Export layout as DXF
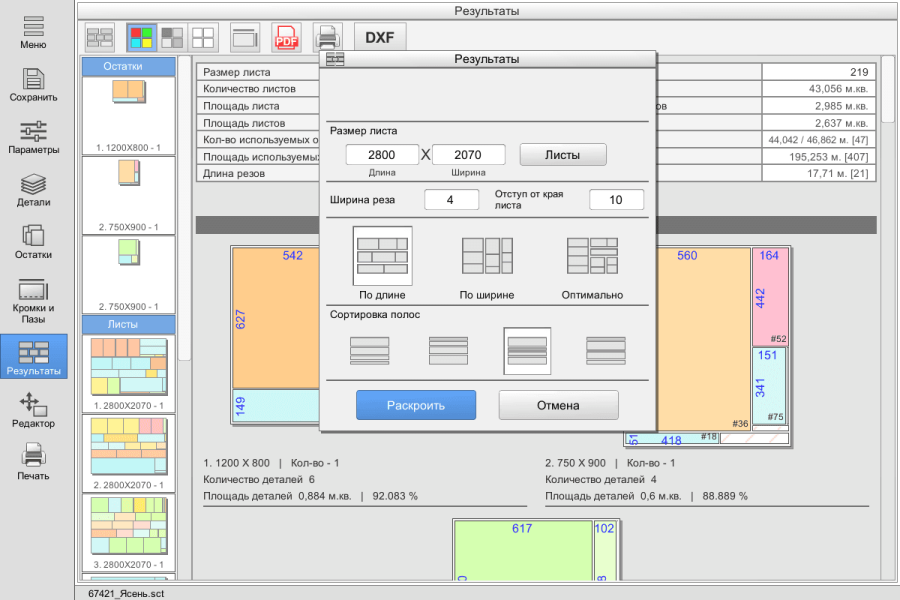Image resolution: width=900 pixels, height=600 pixels. coord(380,37)
